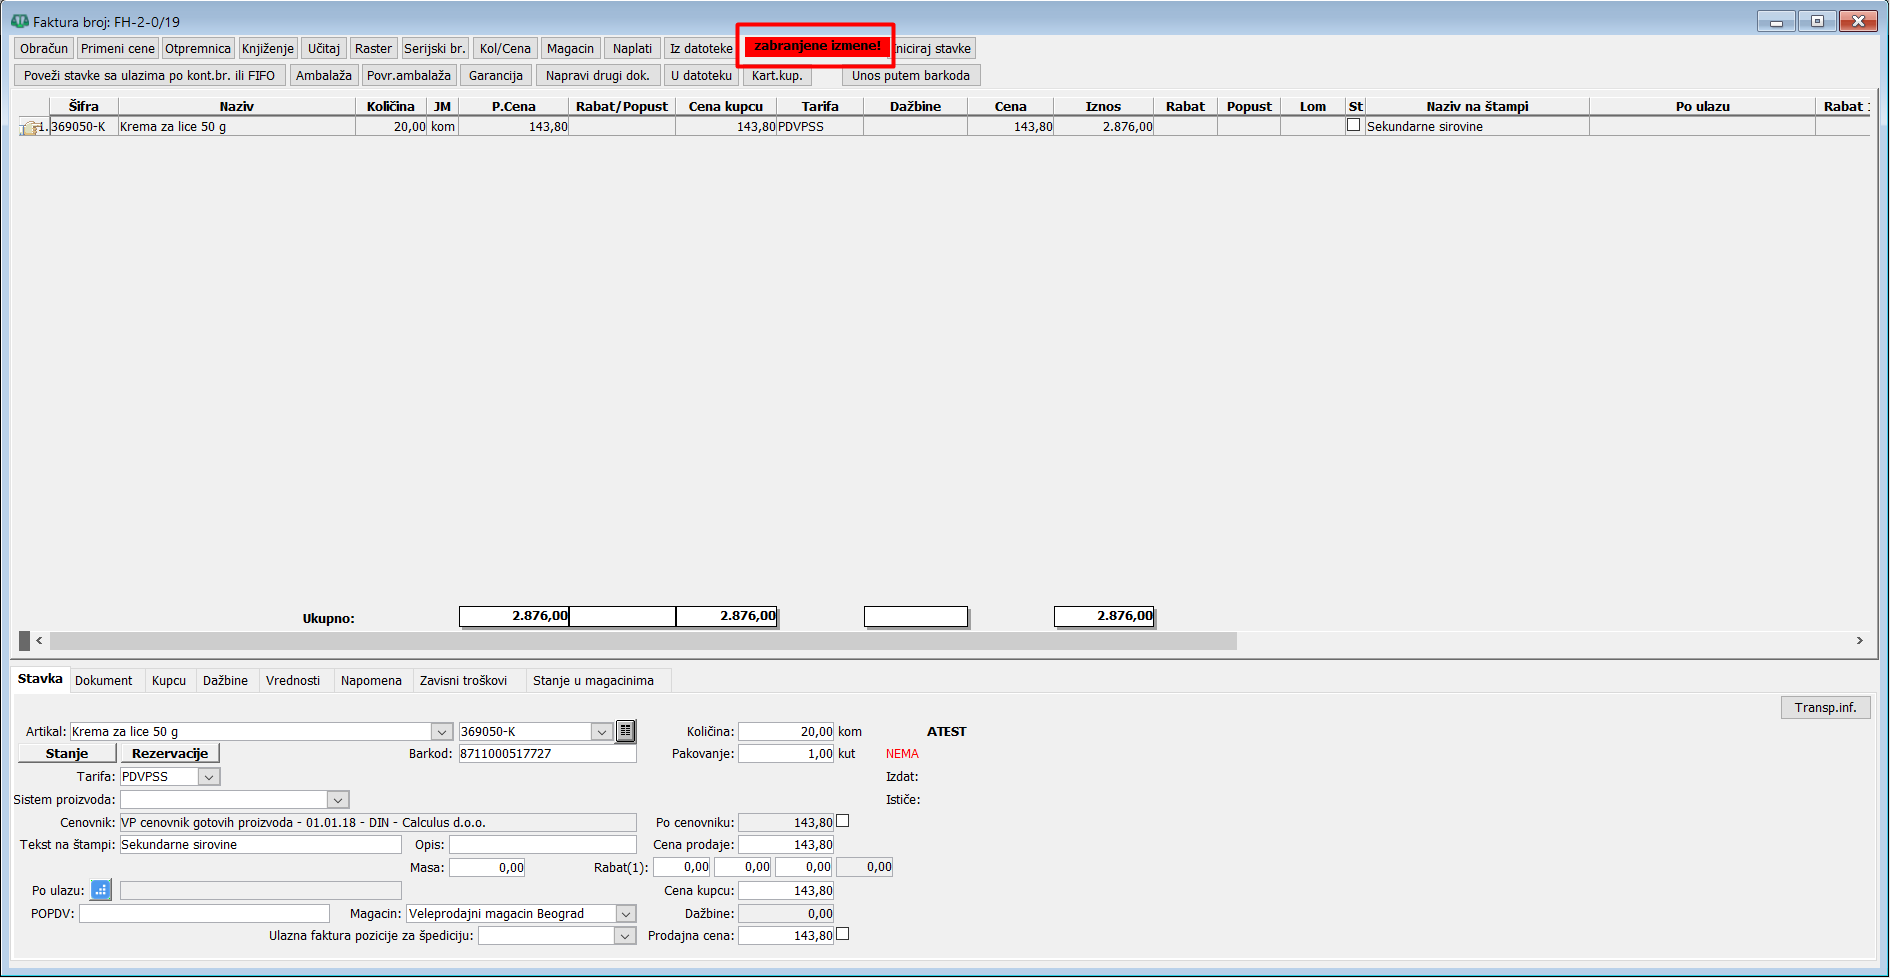
Task: Click the right scroll arrow of table
Action: (x=1859, y=640)
